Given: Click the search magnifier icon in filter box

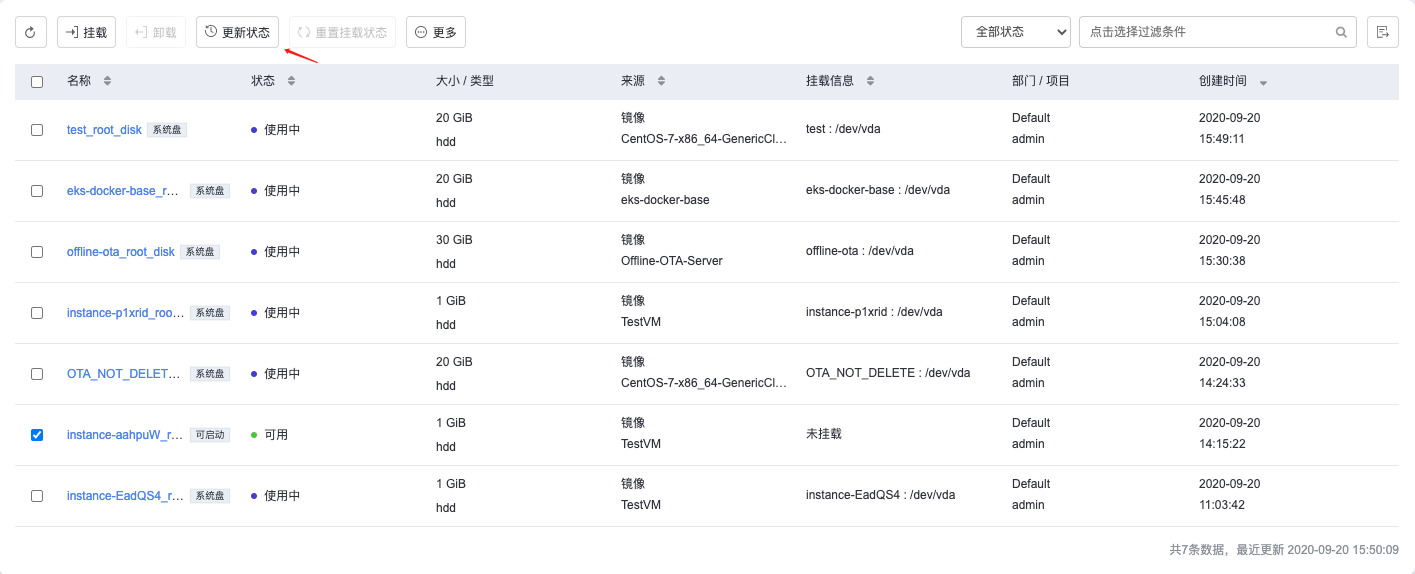Looking at the screenshot, I should [1341, 32].
